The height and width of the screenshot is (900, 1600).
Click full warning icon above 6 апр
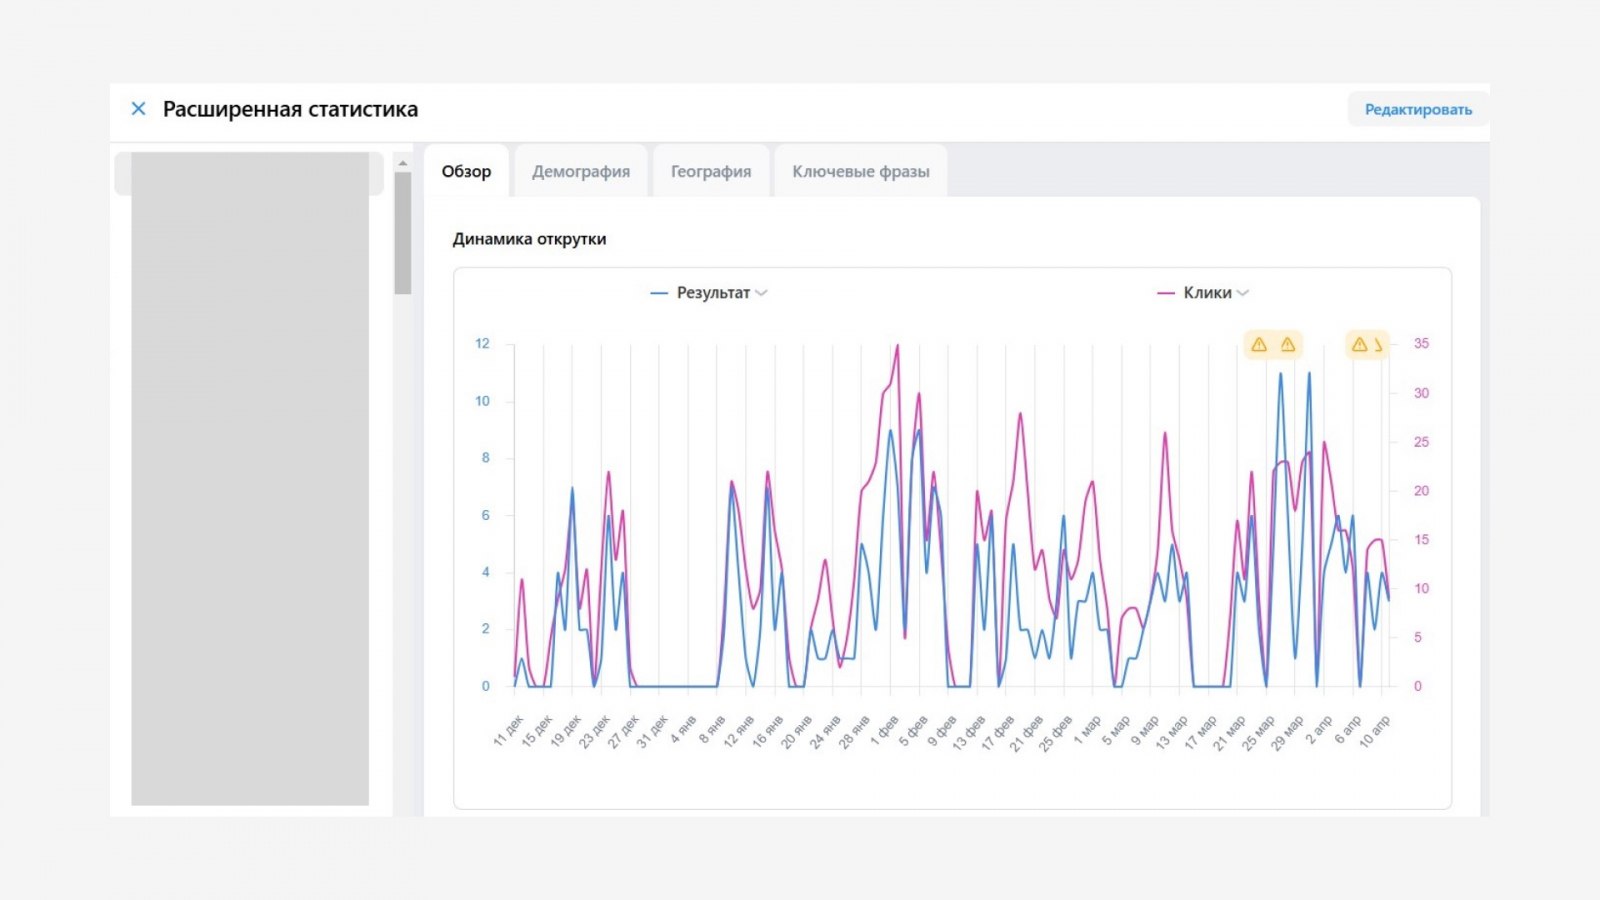click(1359, 345)
